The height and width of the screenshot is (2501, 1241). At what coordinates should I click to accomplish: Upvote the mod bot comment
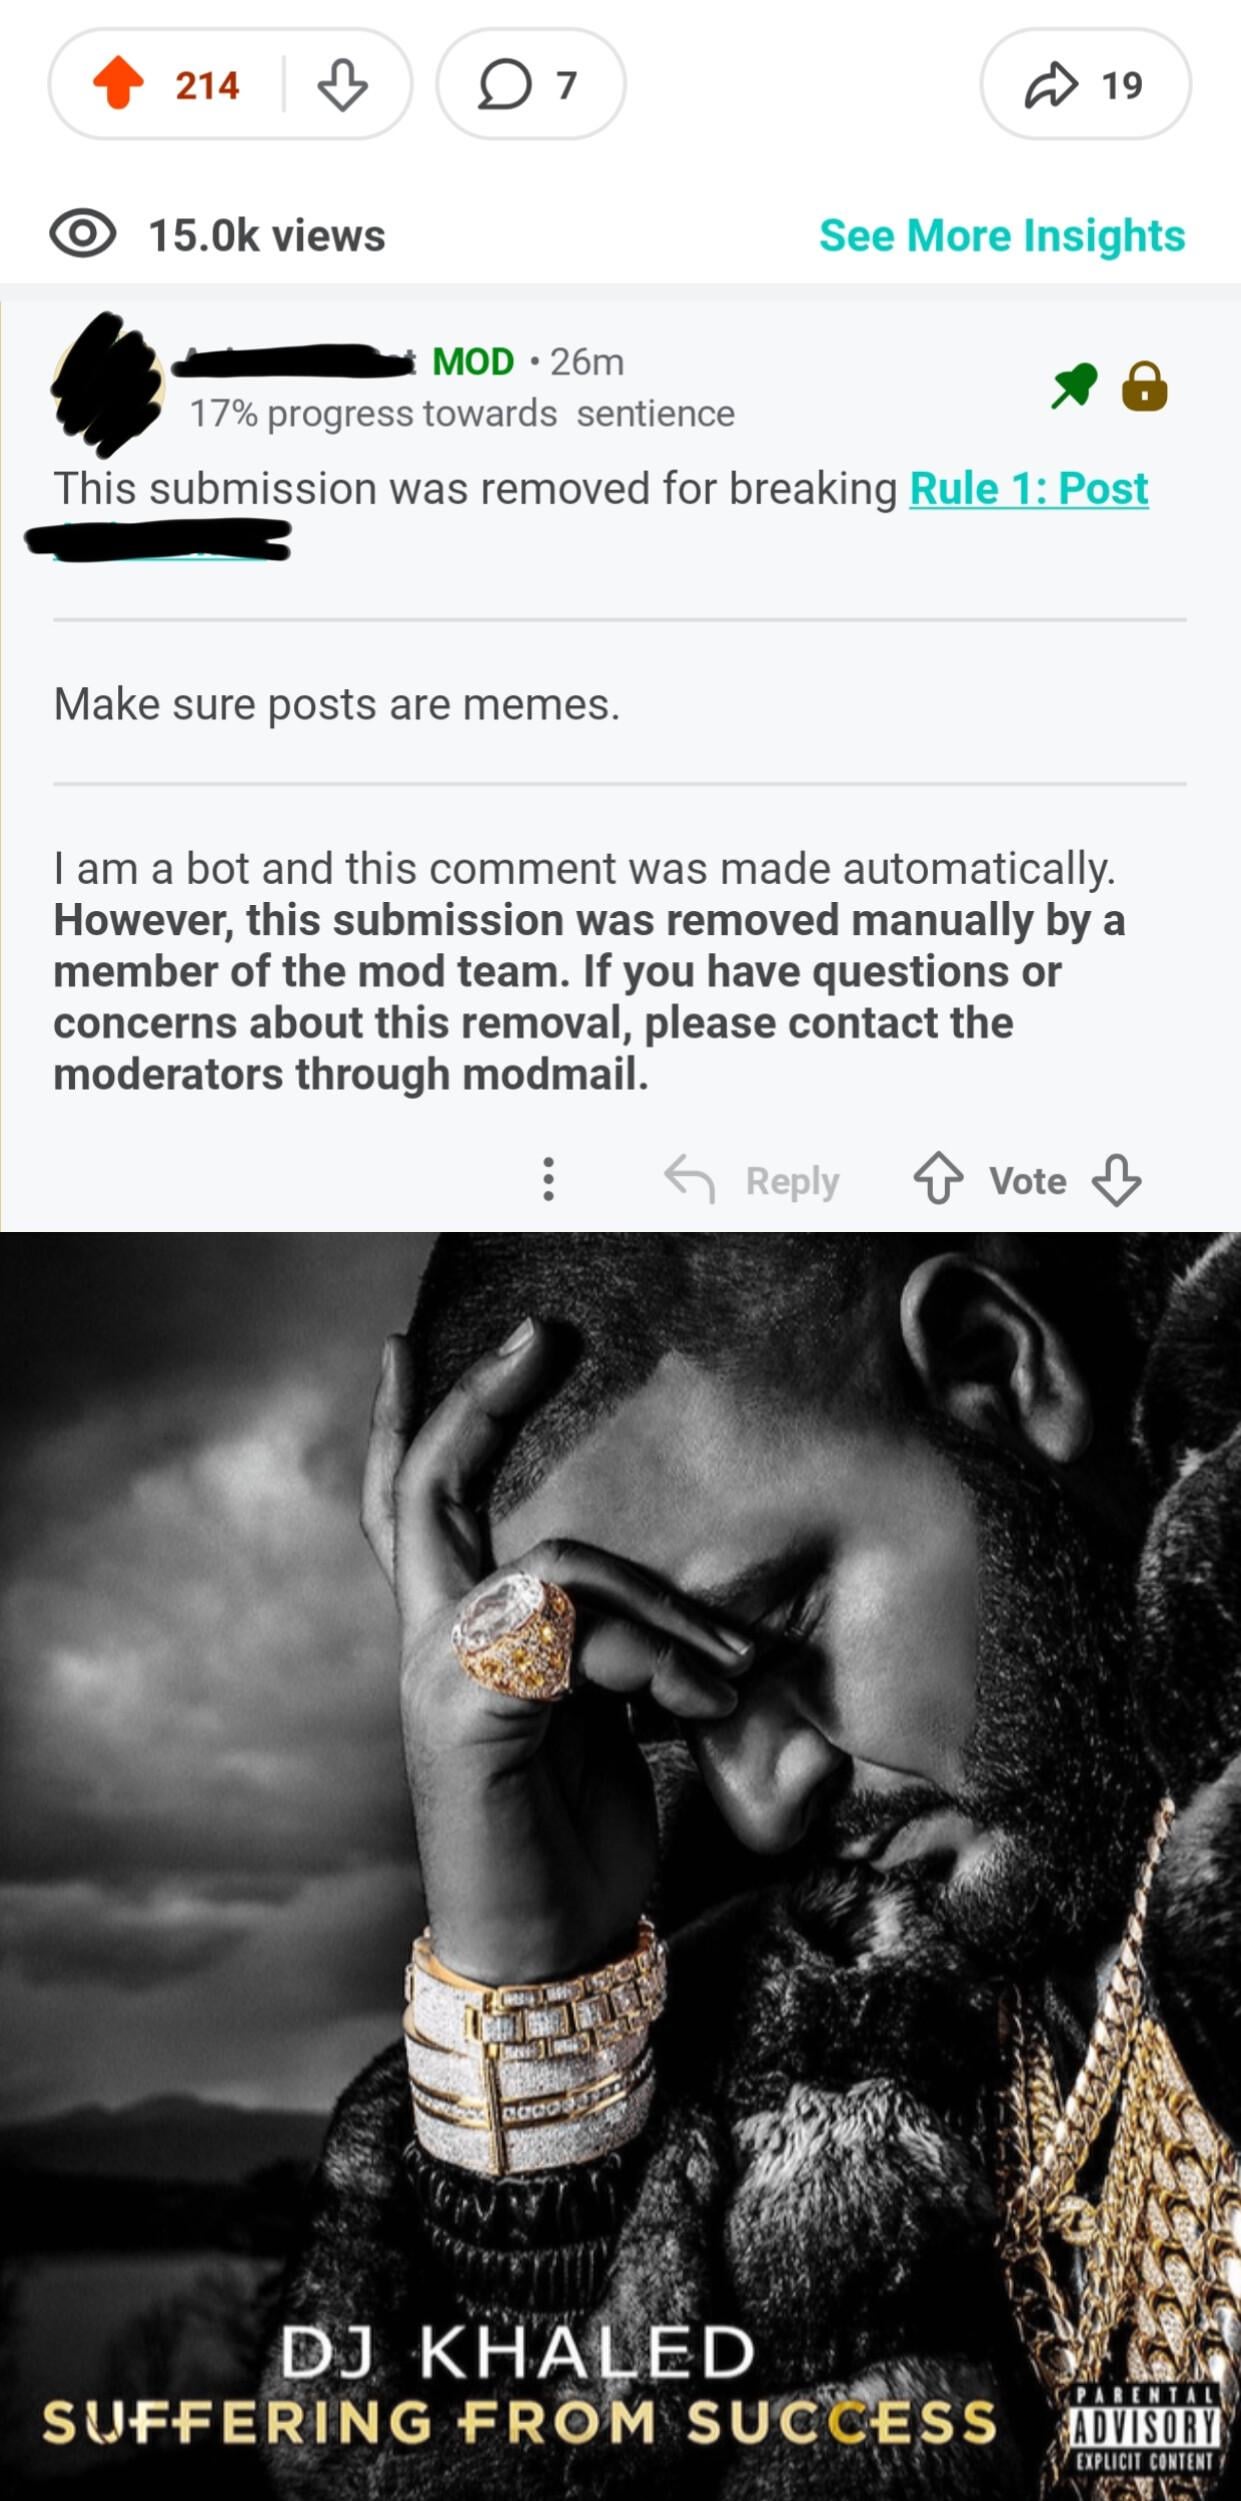938,1179
